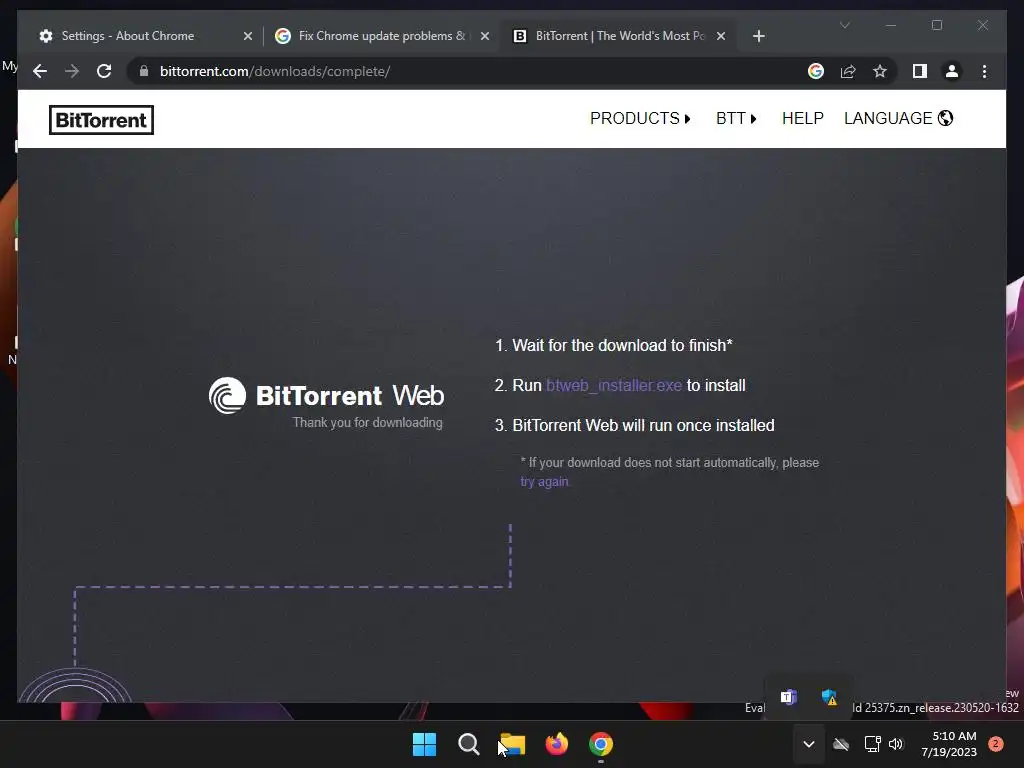1024x768 pixels.
Task: Open the Windows Start menu
Action: click(x=424, y=744)
